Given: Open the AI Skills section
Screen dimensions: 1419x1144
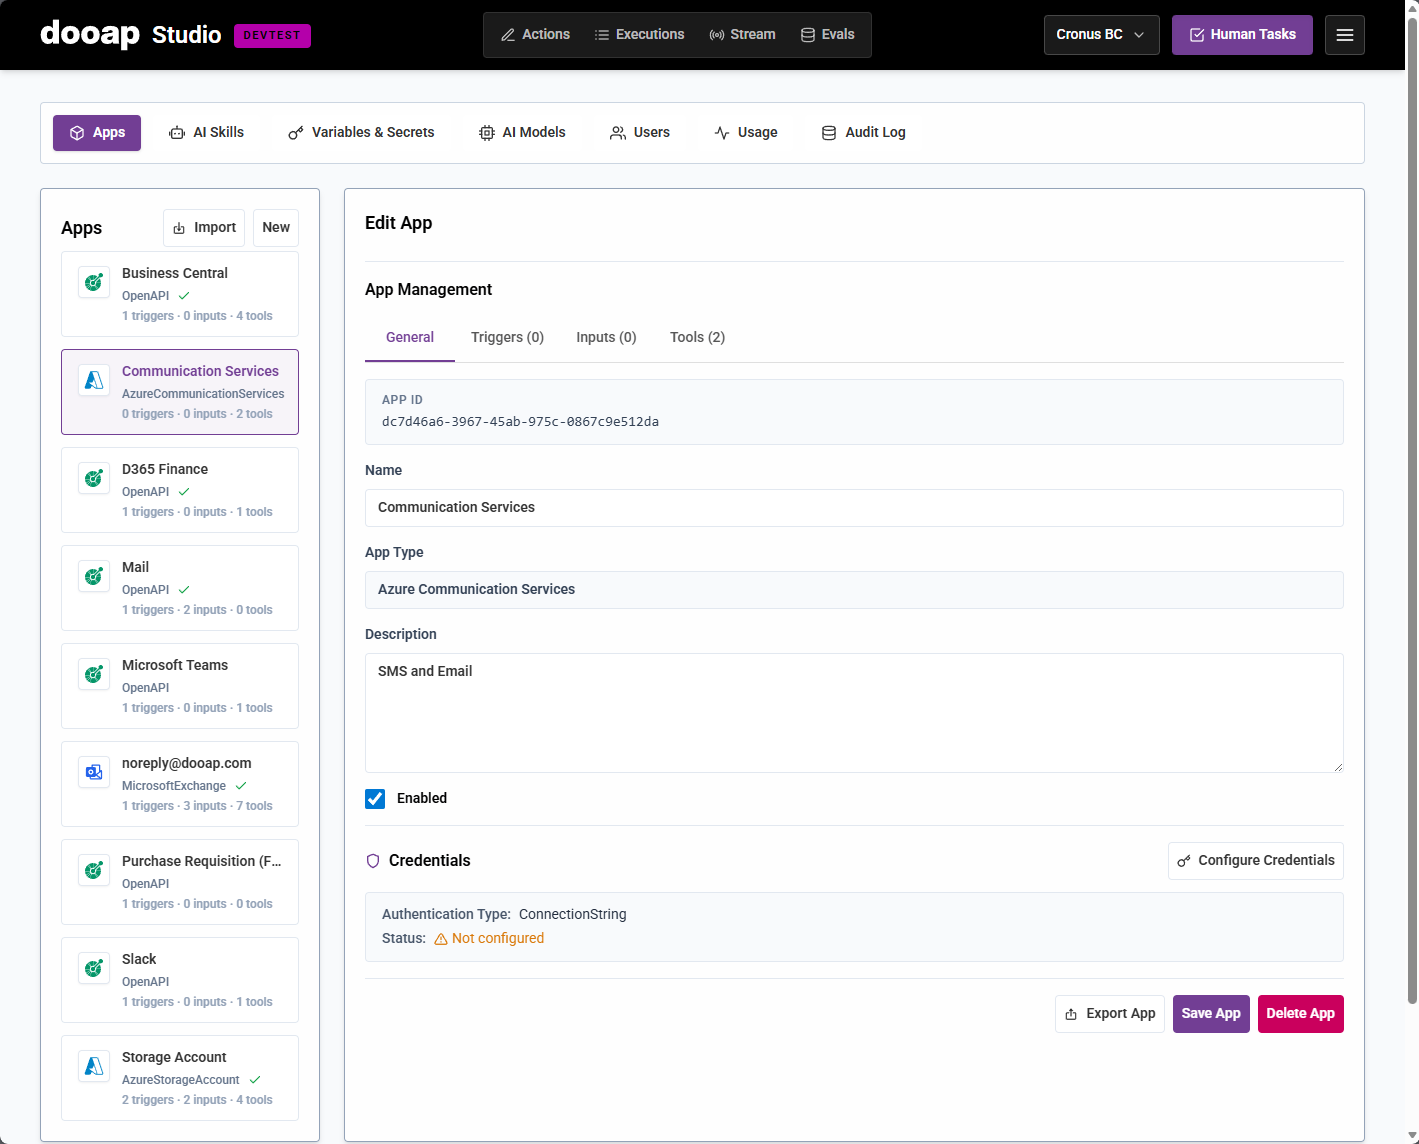Looking at the screenshot, I should click(206, 133).
